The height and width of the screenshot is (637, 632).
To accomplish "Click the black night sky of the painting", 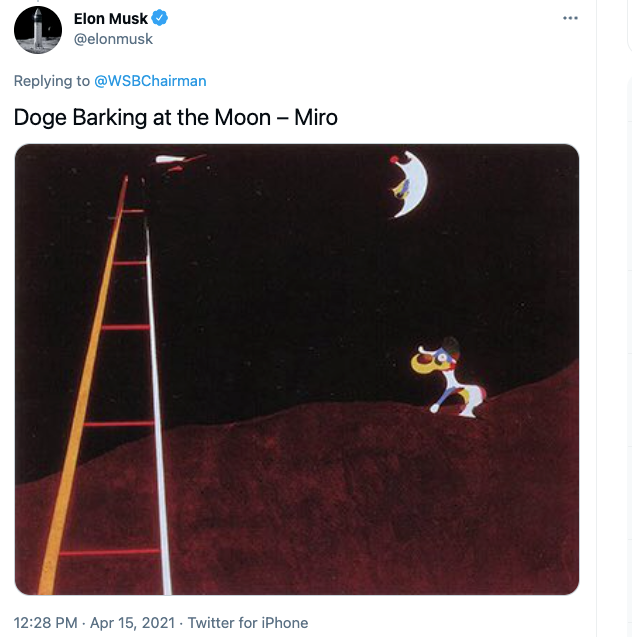I will click(300, 250).
